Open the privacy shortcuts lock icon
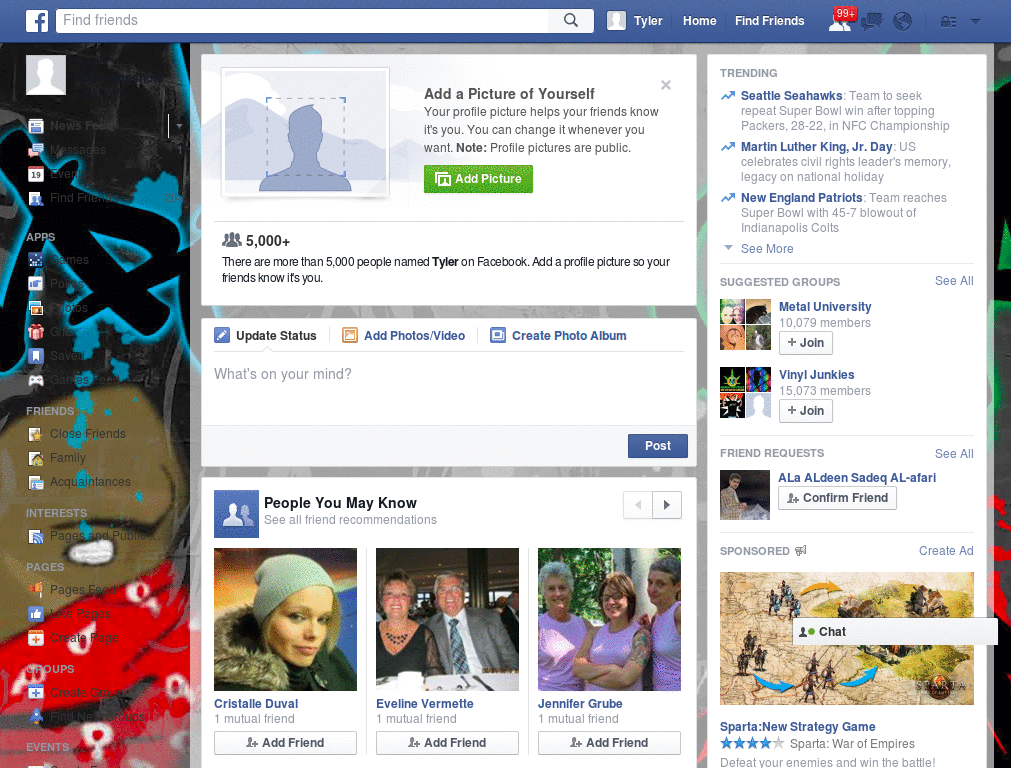 (948, 22)
